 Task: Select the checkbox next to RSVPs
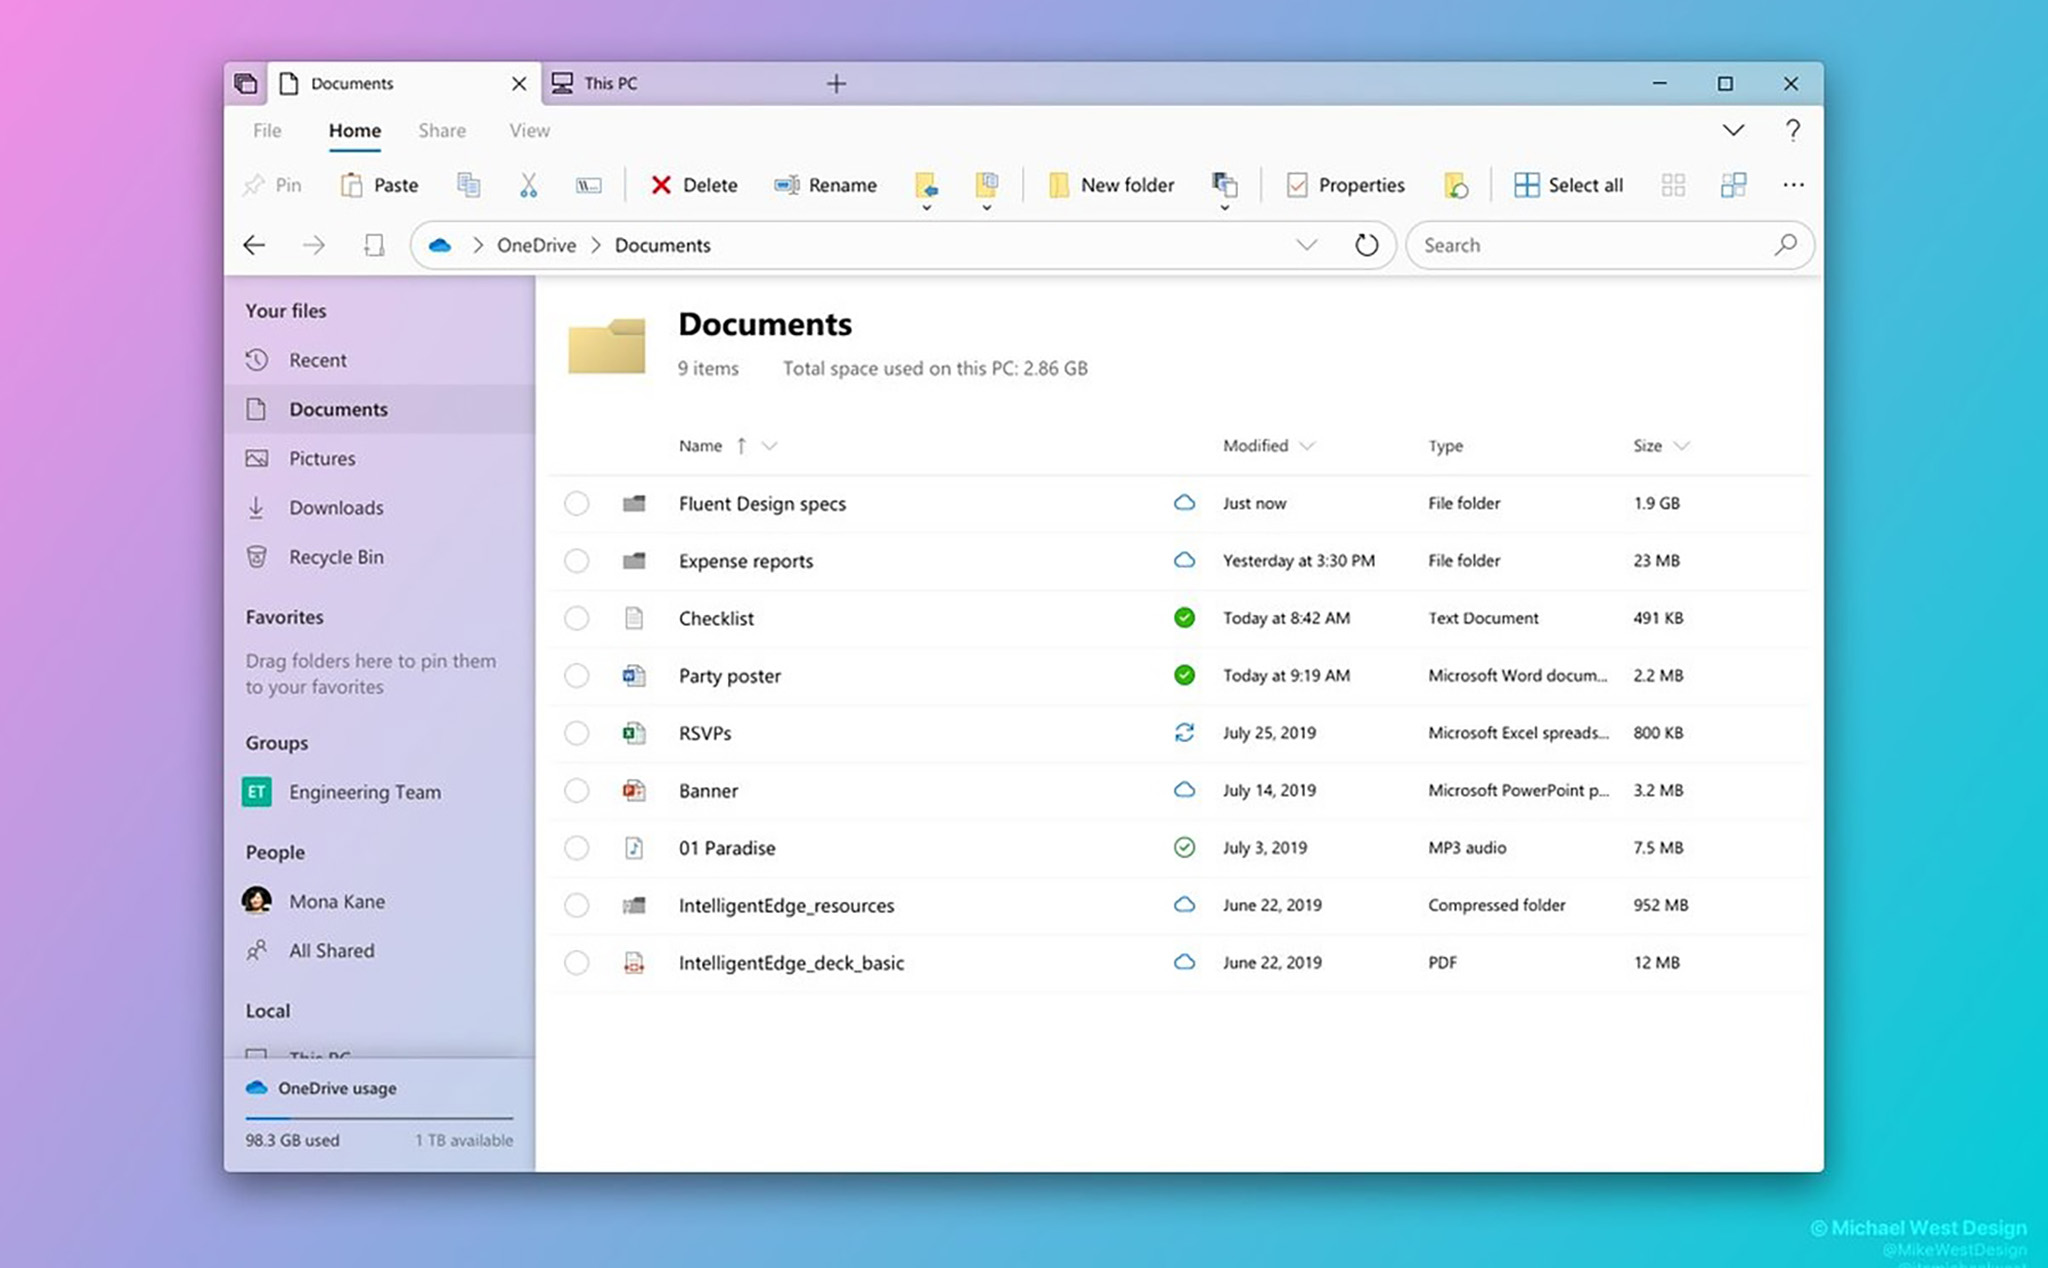576,733
